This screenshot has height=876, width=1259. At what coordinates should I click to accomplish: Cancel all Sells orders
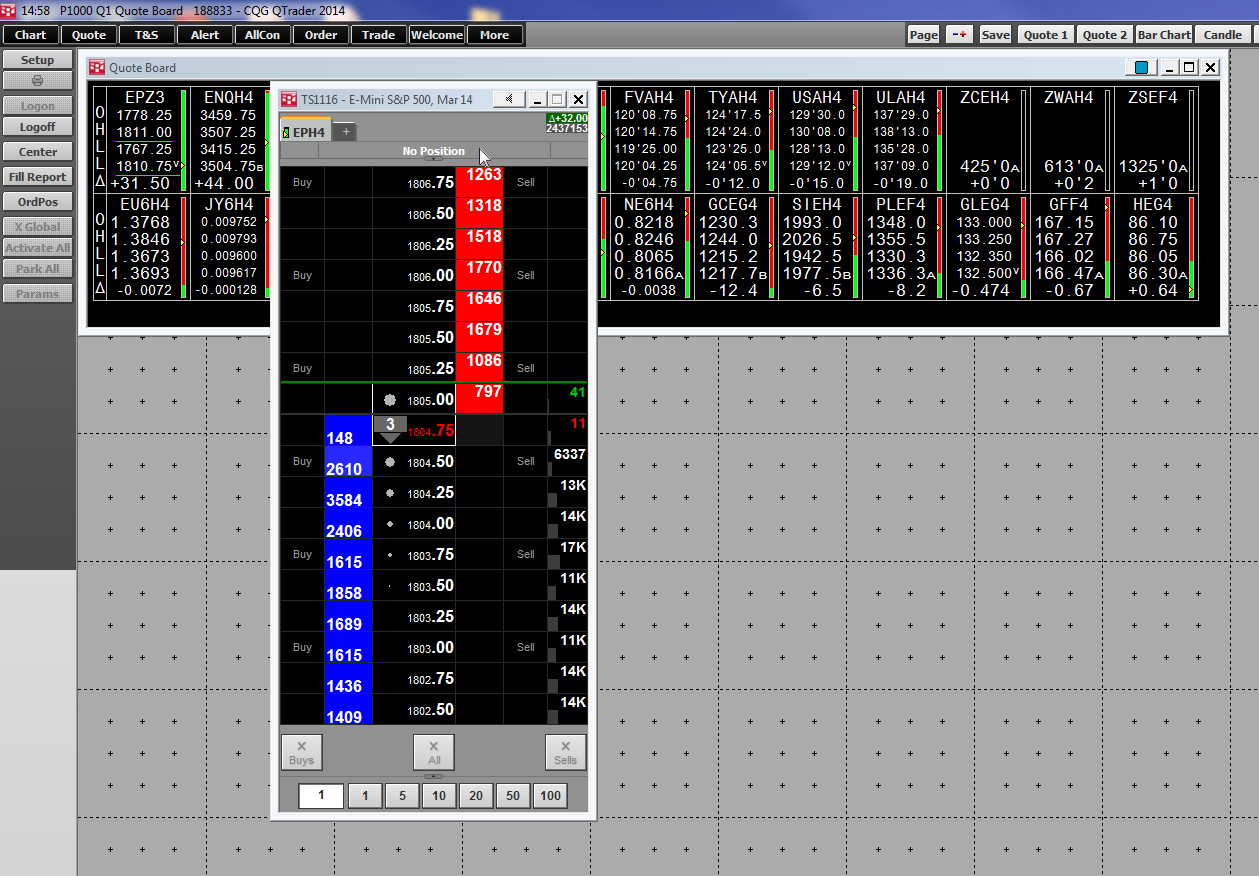coord(565,752)
